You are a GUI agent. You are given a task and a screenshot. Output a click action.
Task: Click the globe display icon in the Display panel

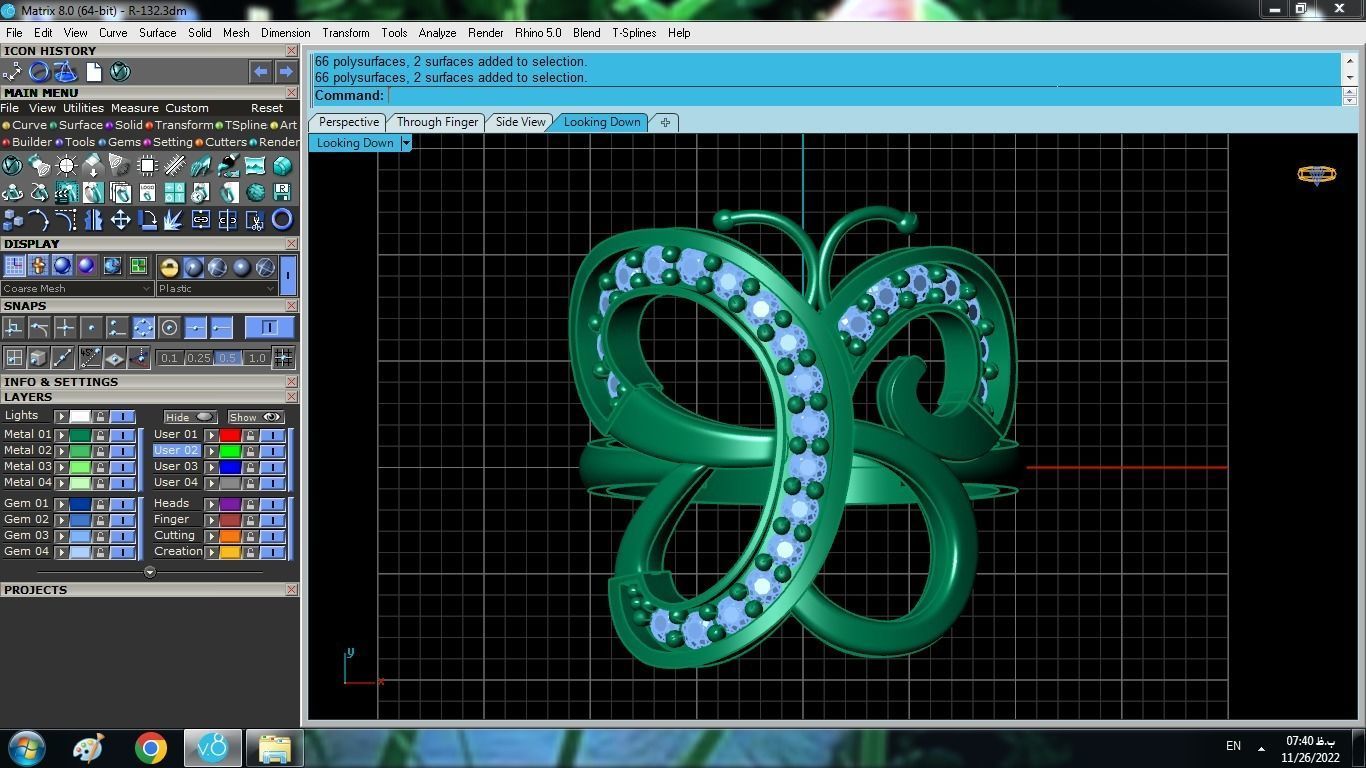pos(111,265)
